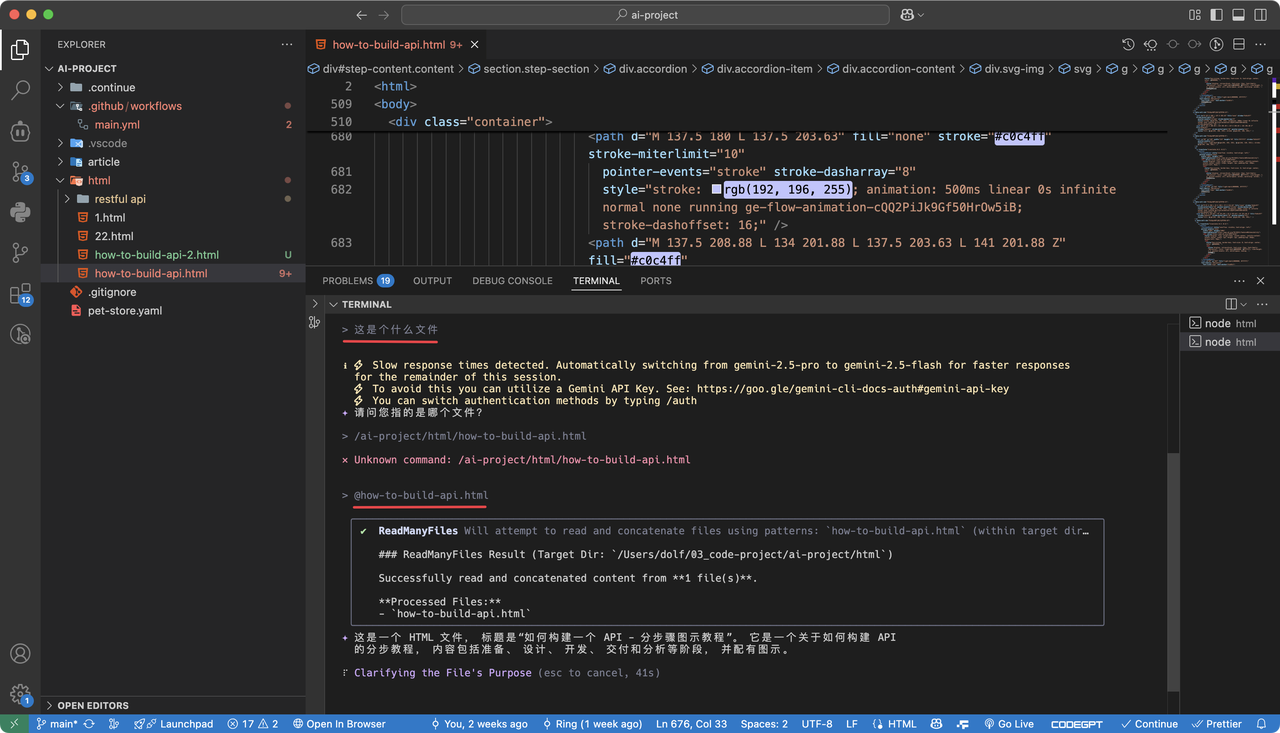Click CODEGPT in the status bar

1078,724
